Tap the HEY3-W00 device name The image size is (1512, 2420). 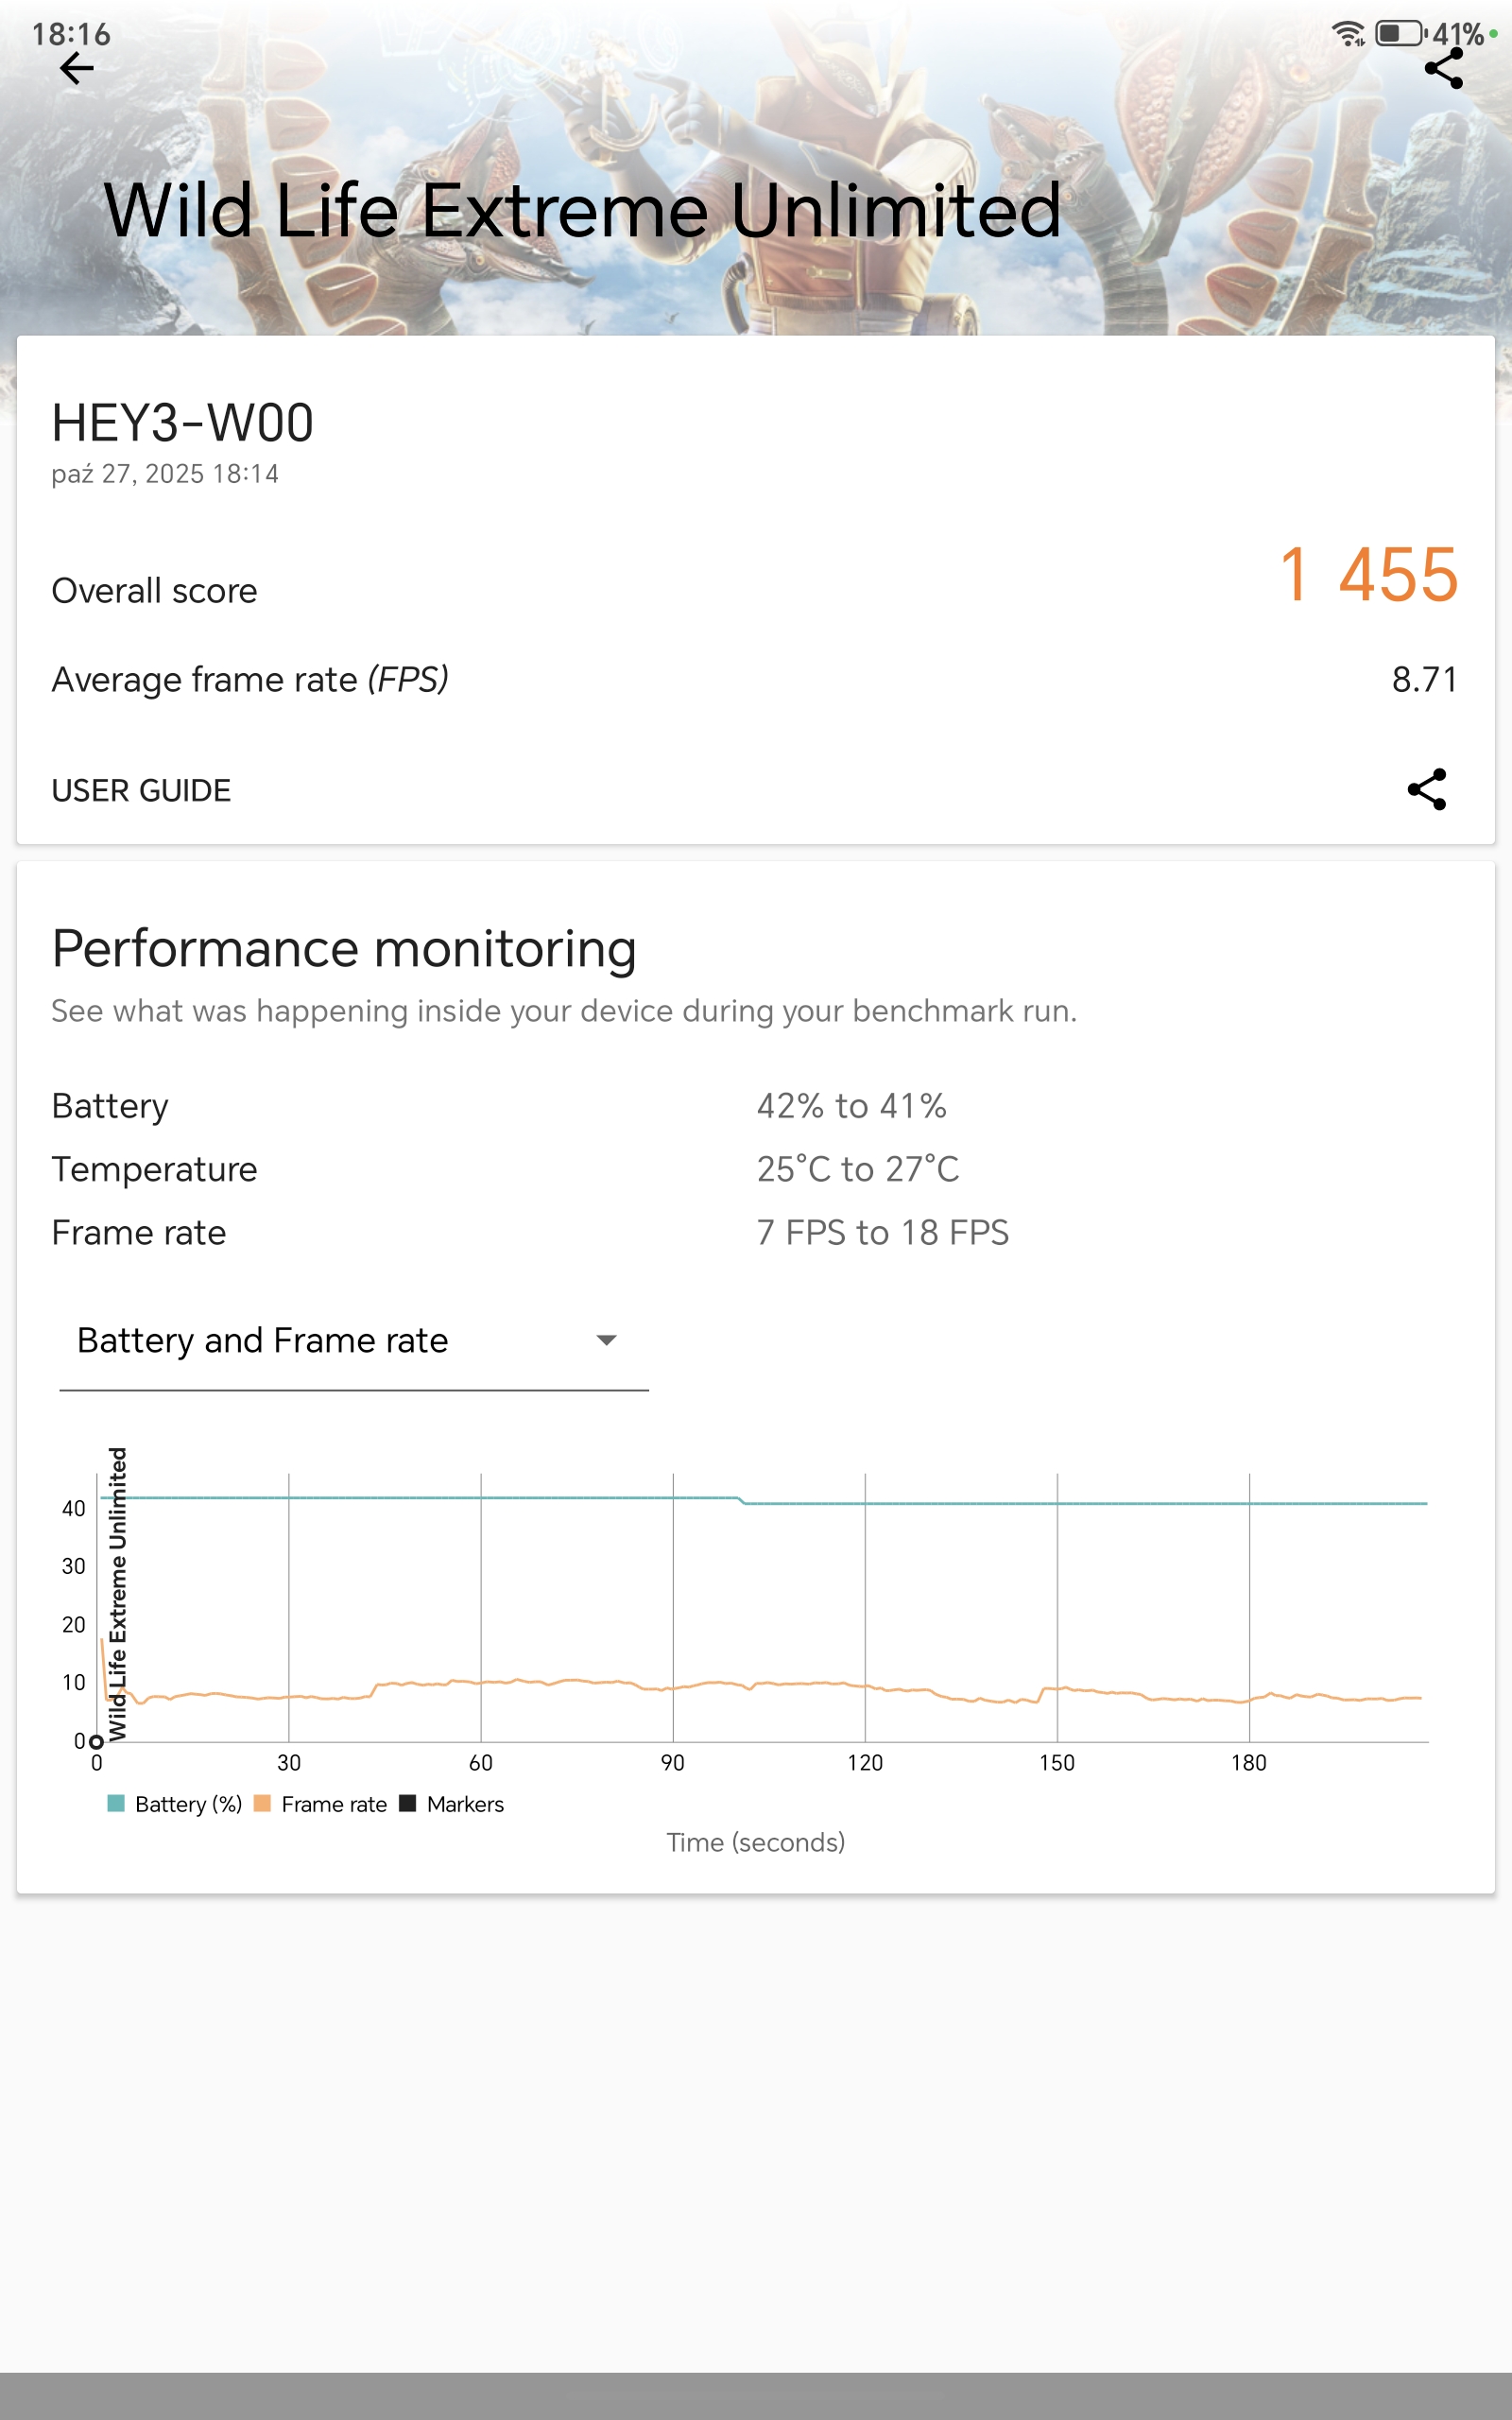click(x=183, y=423)
